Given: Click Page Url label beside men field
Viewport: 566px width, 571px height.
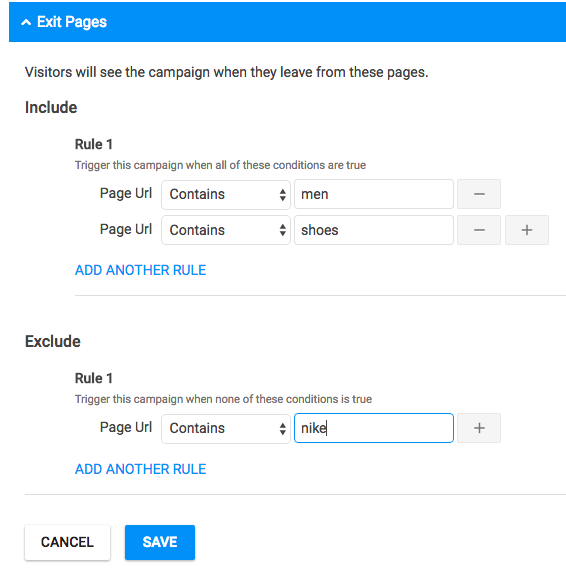Looking at the screenshot, I should tap(126, 193).
